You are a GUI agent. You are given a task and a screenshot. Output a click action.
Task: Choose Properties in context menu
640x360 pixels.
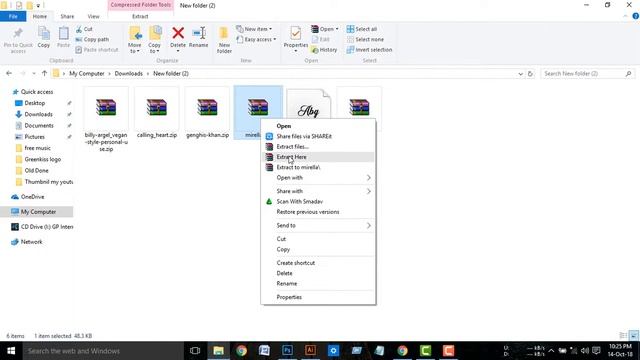pyautogui.click(x=318, y=297)
